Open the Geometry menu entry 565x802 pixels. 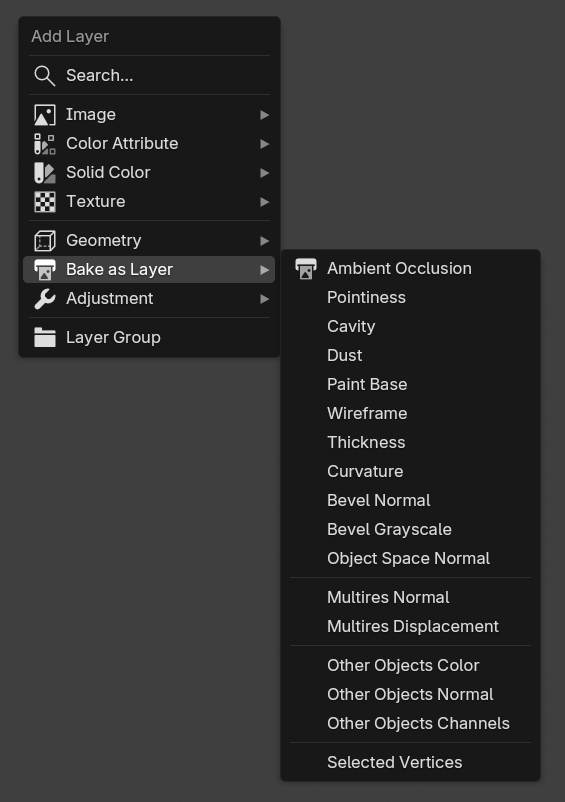coord(149,240)
